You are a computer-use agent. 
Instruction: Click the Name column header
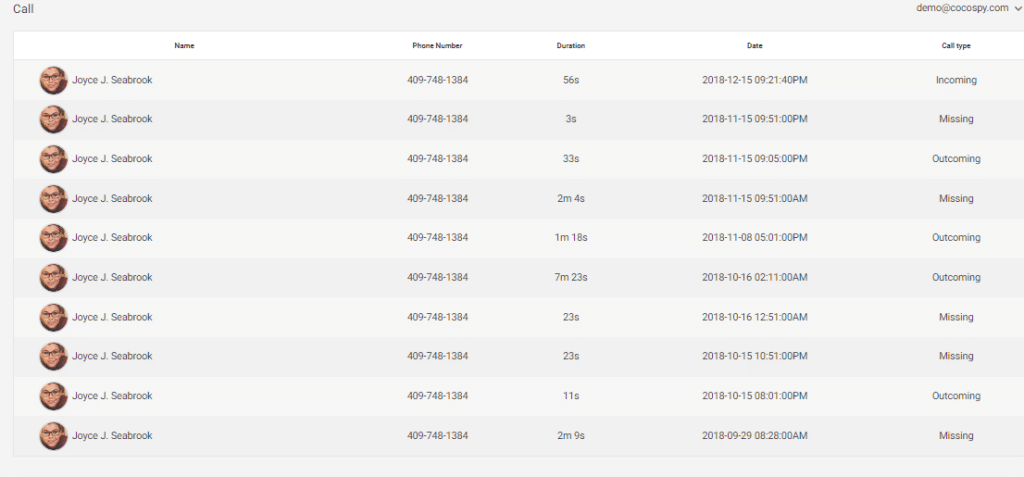tap(184, 46)
